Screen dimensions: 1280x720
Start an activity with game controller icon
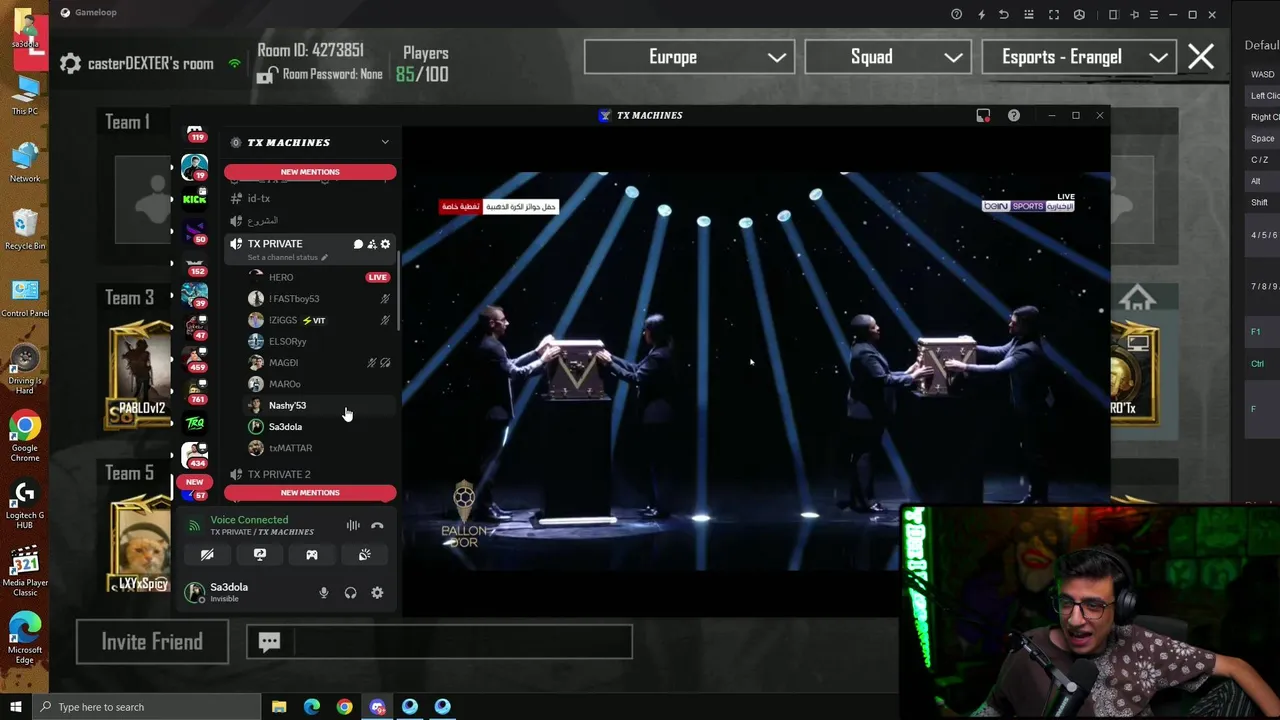coord(312,554)
